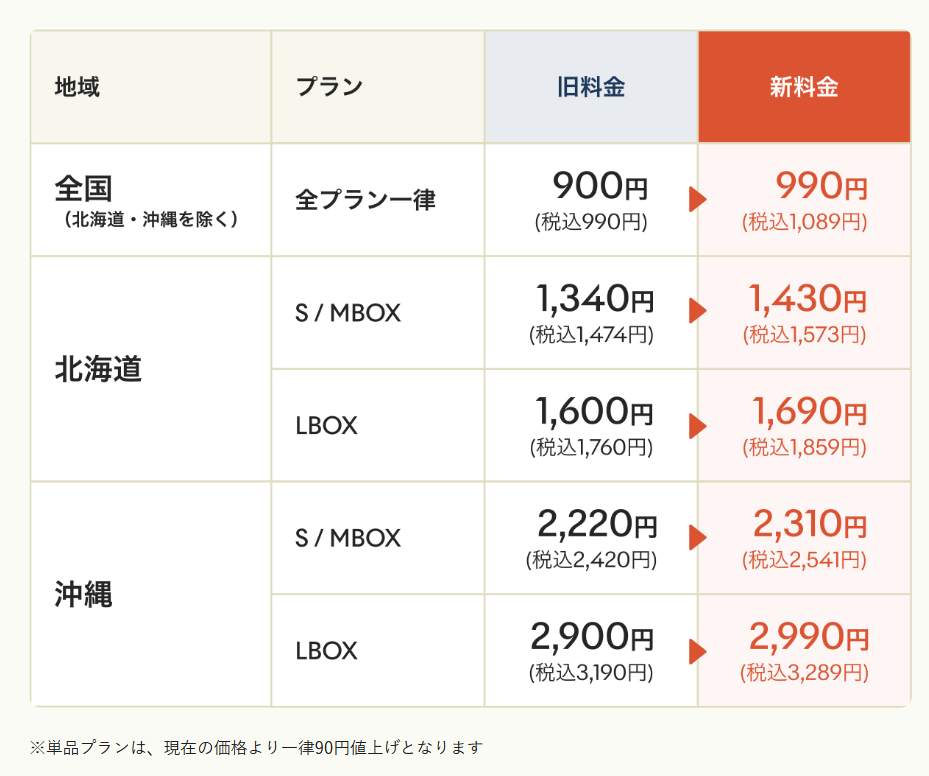The image size is (929, 776).
Task: Click the footnote about 90円 price increase
Action: [256, 747]
